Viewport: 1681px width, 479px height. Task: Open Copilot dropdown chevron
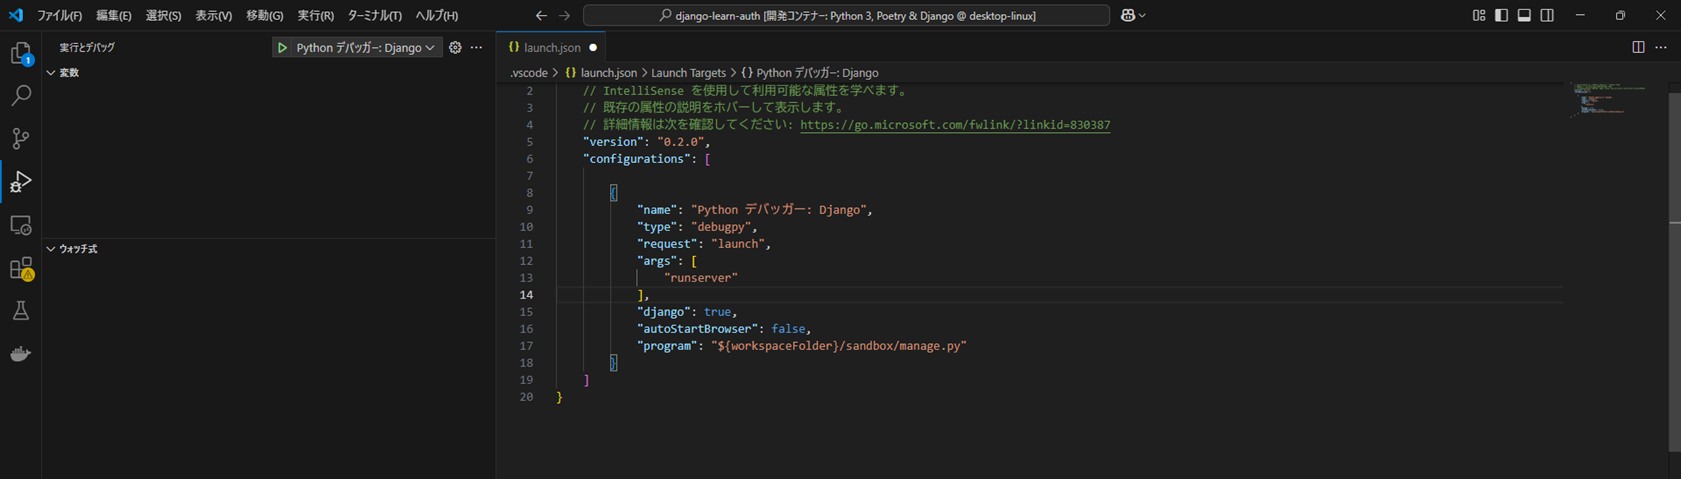click(1142, 15)
